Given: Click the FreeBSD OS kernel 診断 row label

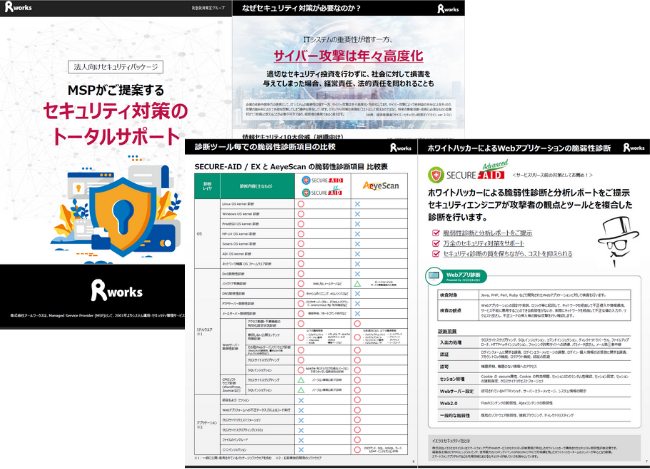Looking at the screenshot, I should (x=240, y=224).
